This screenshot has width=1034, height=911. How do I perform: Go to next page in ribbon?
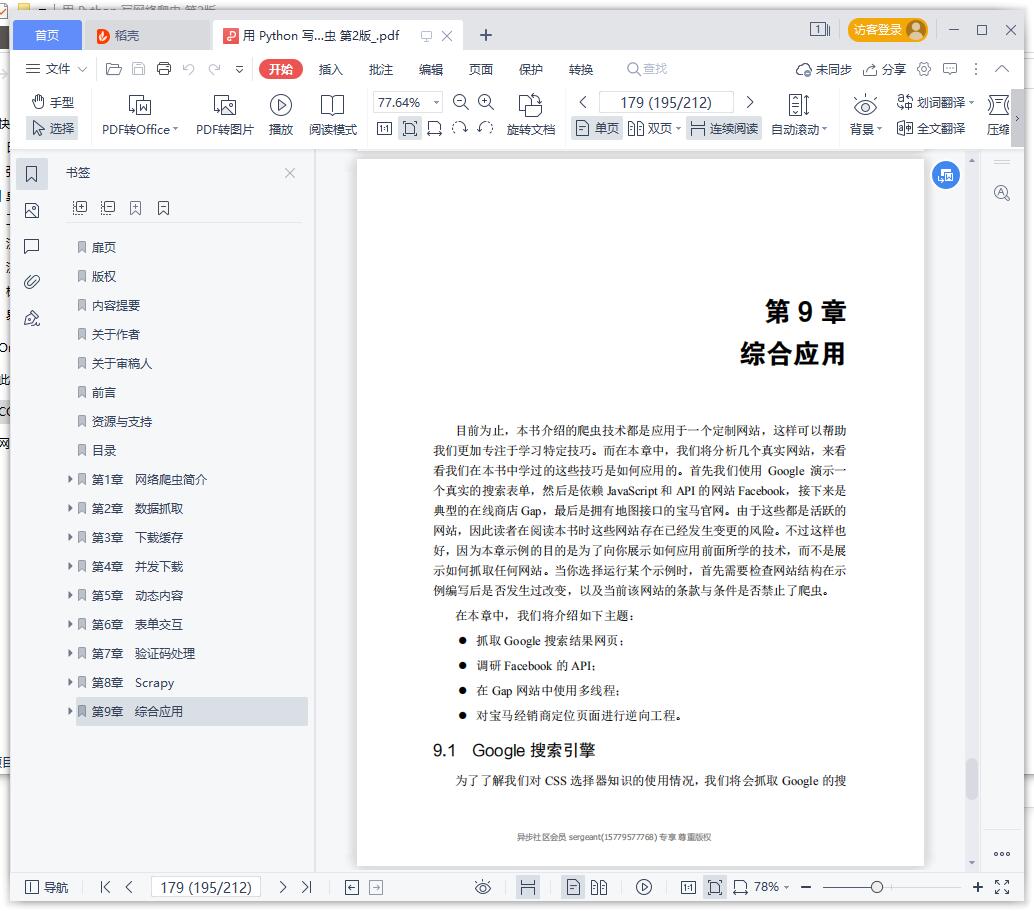[750, 102]
